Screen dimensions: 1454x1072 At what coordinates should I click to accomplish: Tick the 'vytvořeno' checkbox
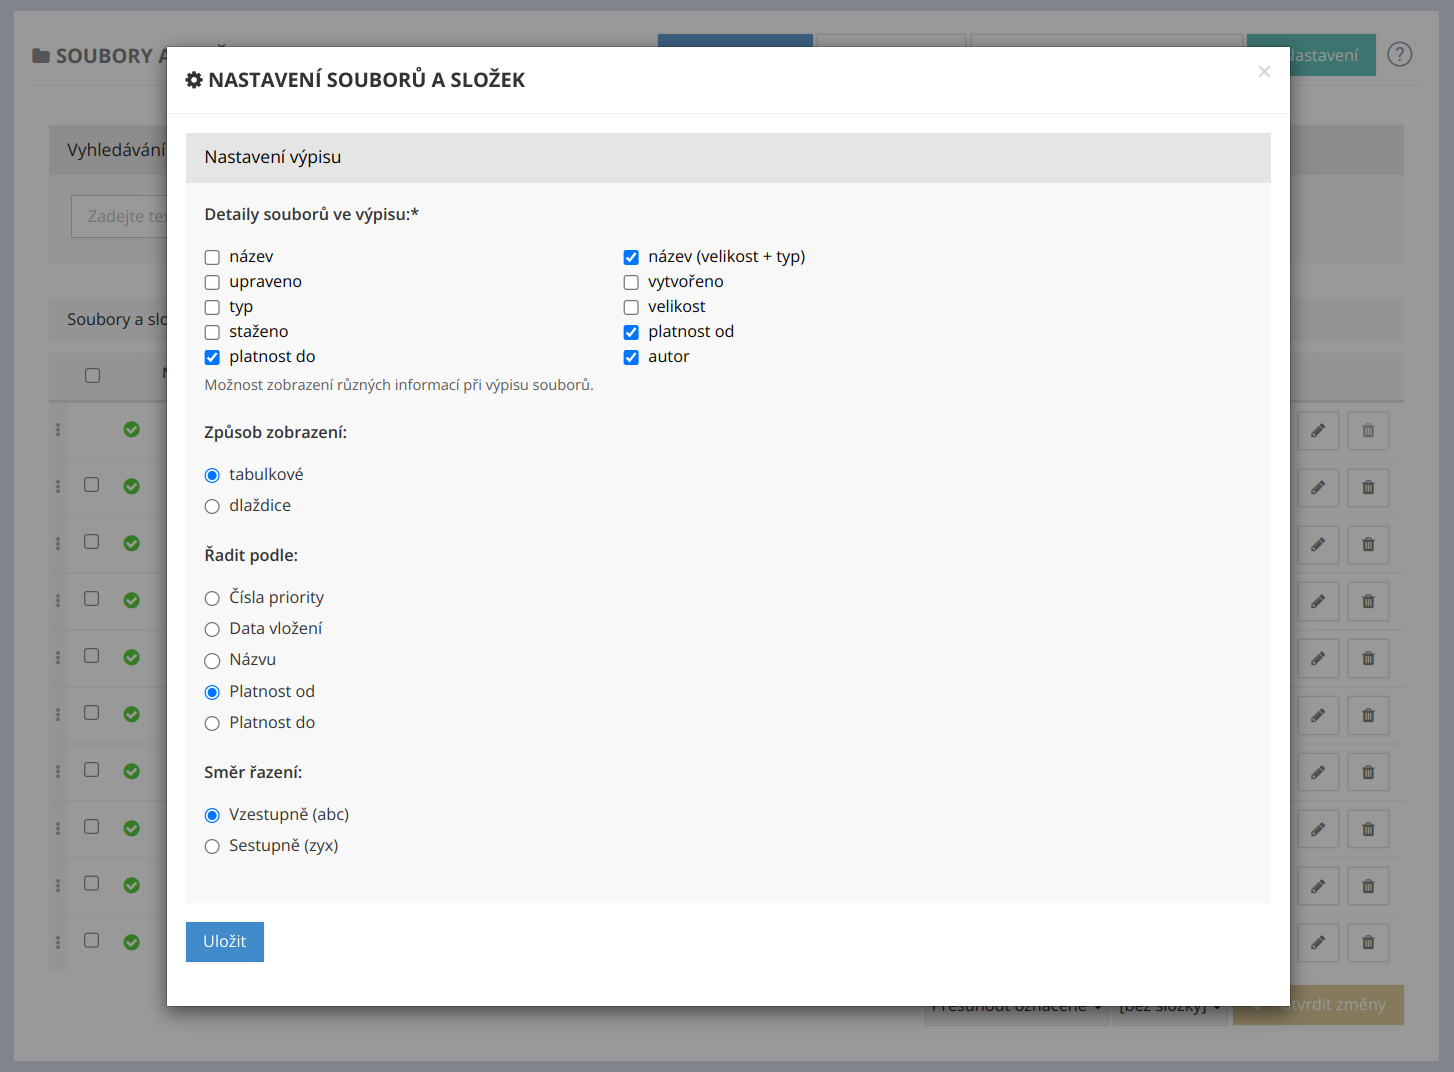(631, 283)
